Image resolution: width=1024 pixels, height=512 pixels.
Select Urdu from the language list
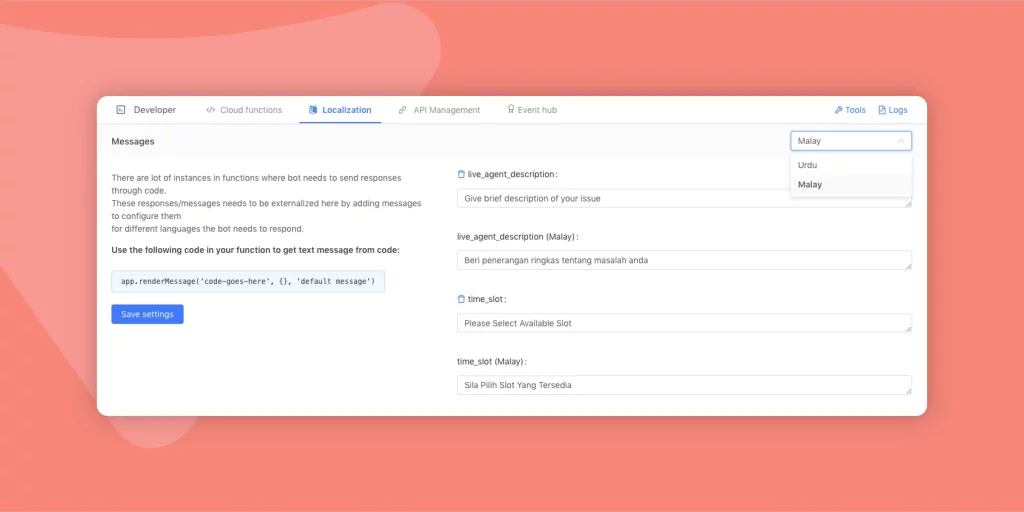click(851, 165)
